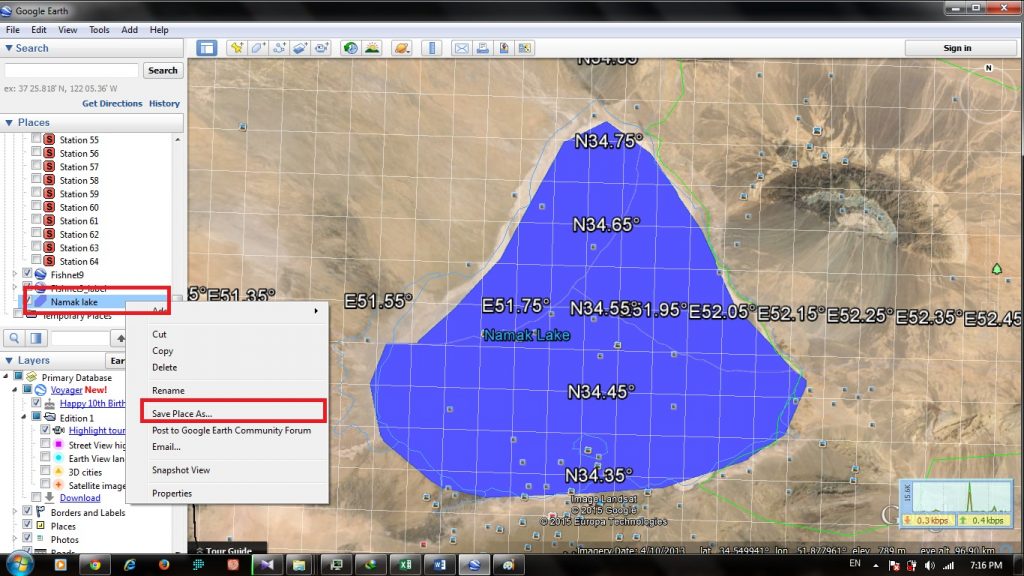Open the Add Image Overlay tool
The width and height of the screenshot is (1024, 576).
point(300,47)
